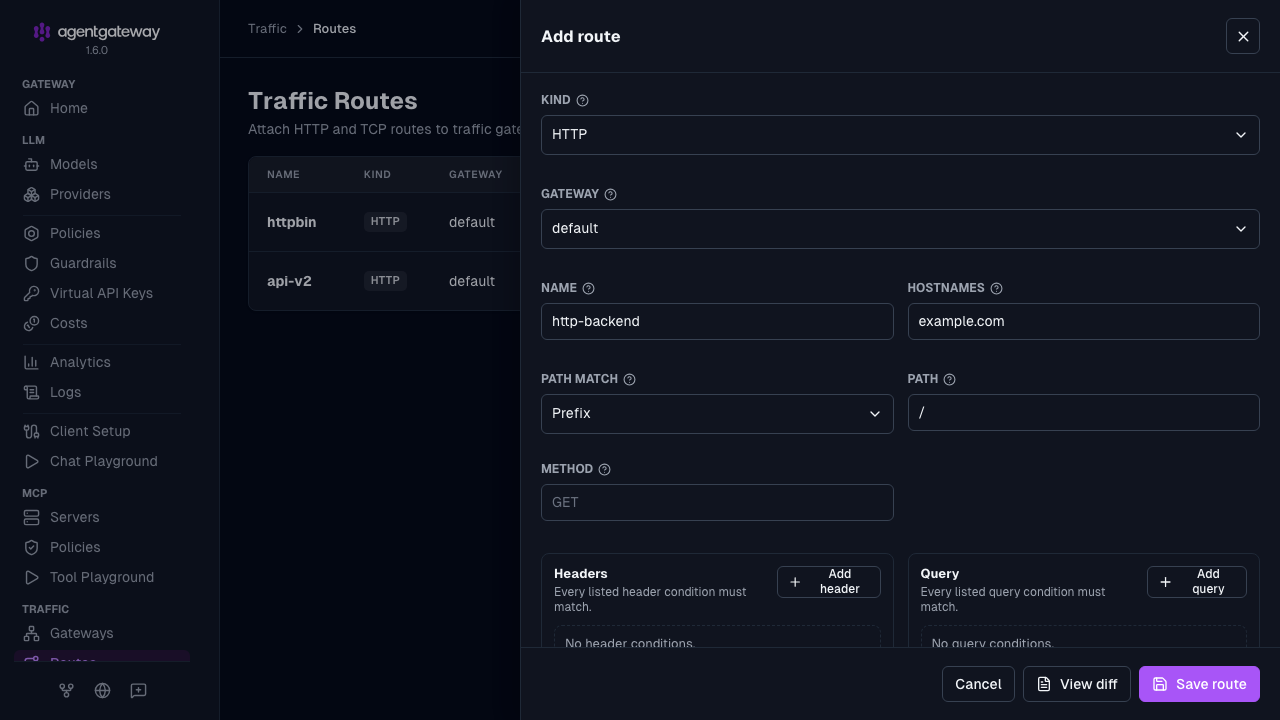Image resolution: width=1280 pixels, height=720 pixels.
Task: Go to Guardrails in the sidebar
Action: pyautogui.click(x=101, y=263)
